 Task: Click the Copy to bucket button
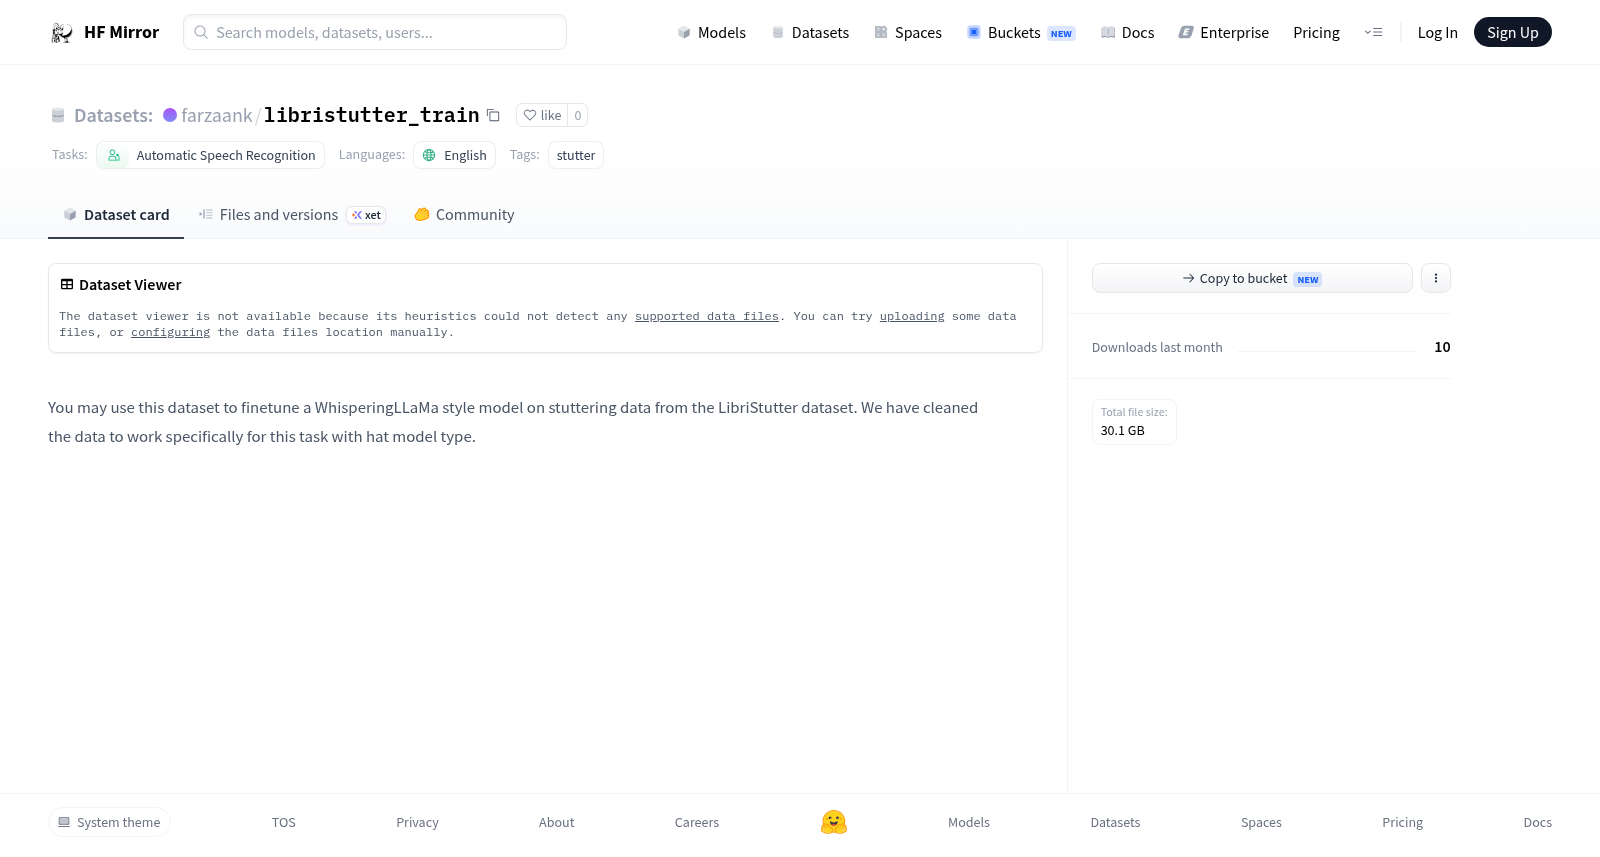coord(1252,278)
